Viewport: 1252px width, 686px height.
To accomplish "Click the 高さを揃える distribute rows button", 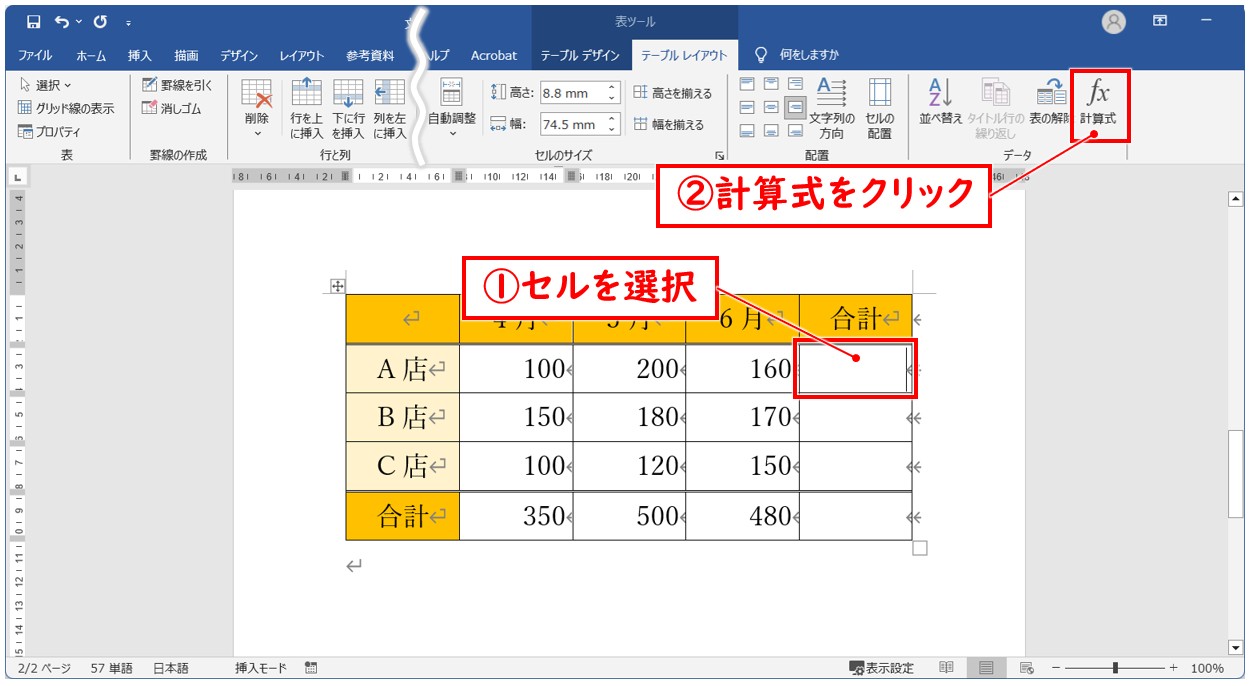I will [x=673, y=93].
